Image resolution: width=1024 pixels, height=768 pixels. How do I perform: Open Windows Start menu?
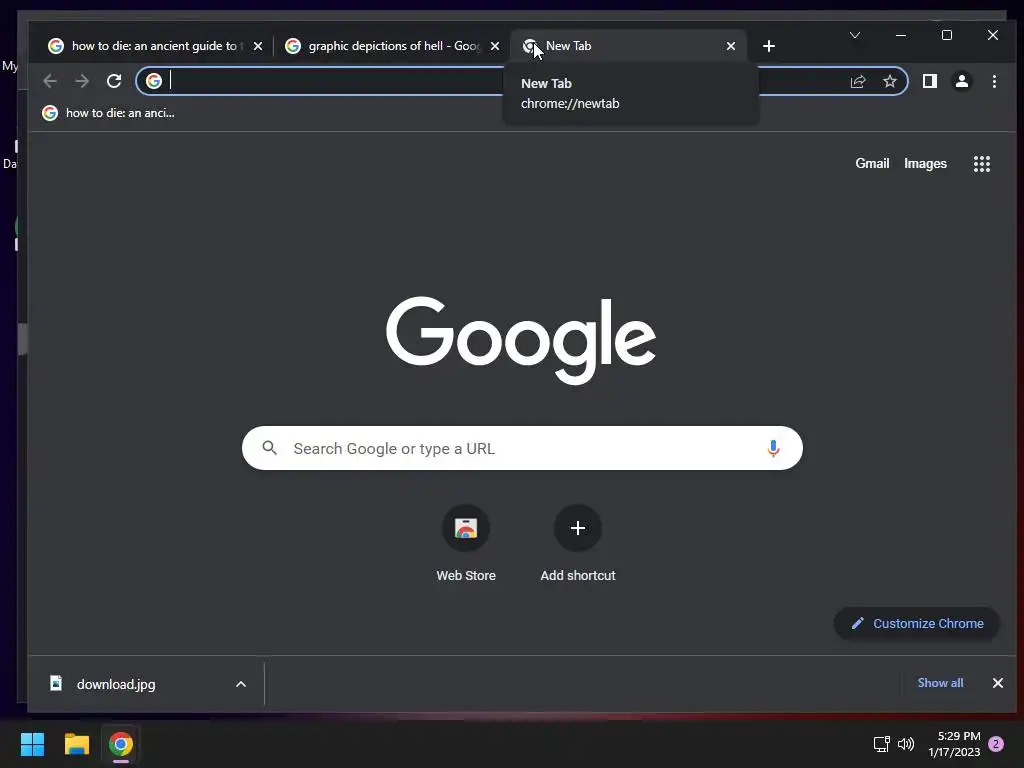(32, 744)
